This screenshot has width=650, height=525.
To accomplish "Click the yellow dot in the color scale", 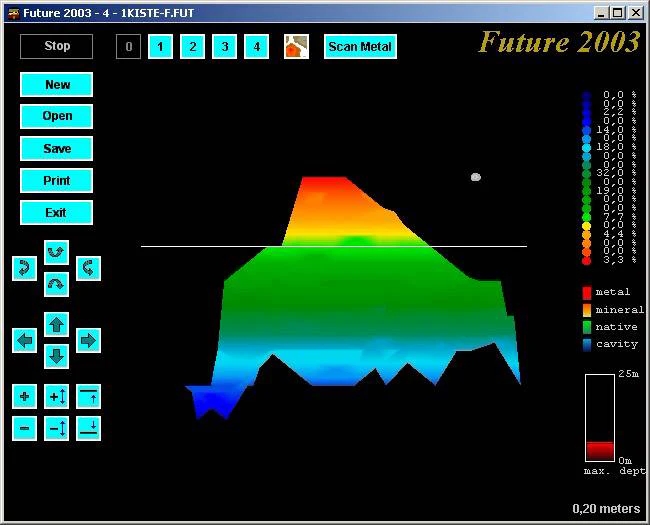I will pos(586,226).
